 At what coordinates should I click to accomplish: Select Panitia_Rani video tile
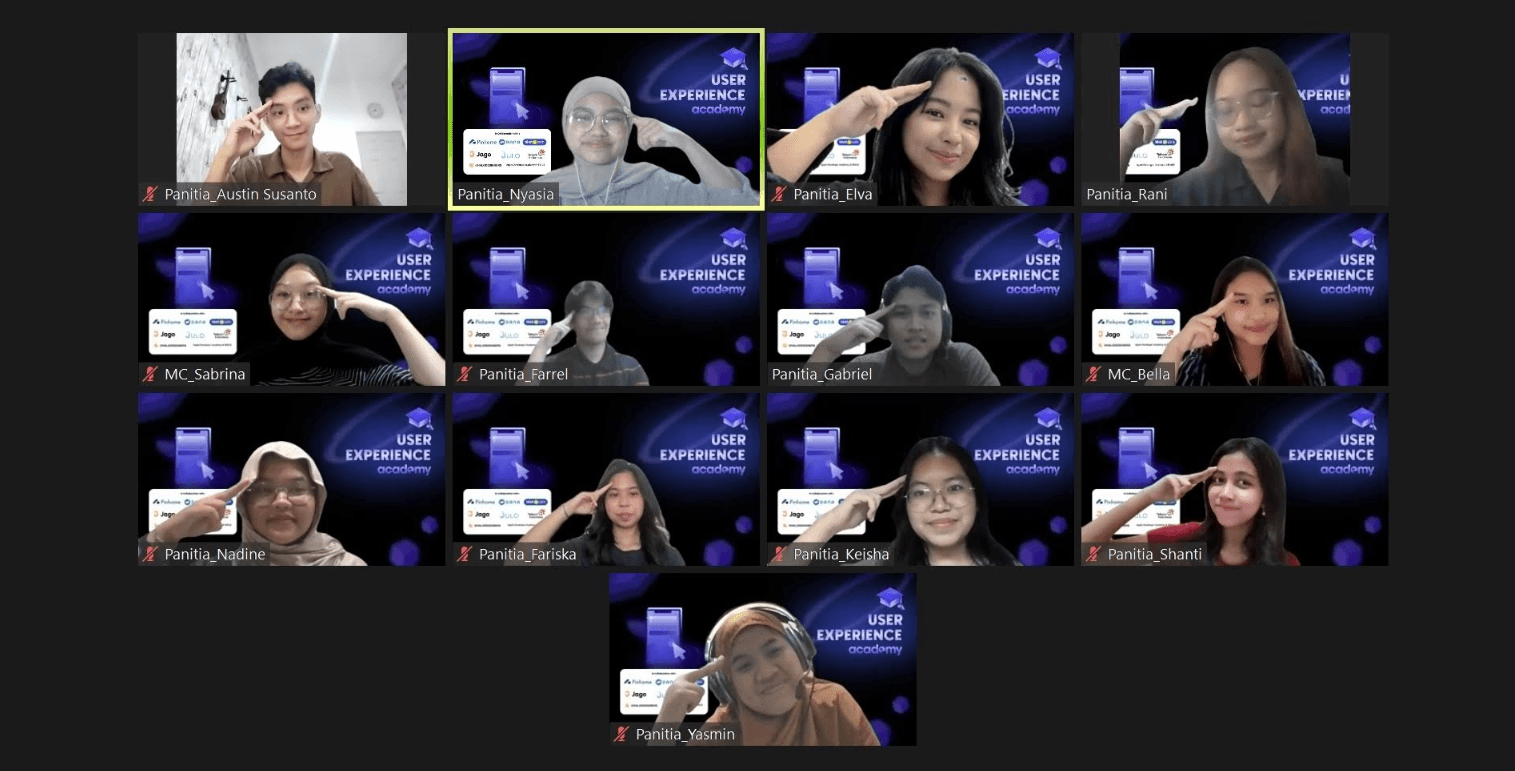[x=1235, y=119]
